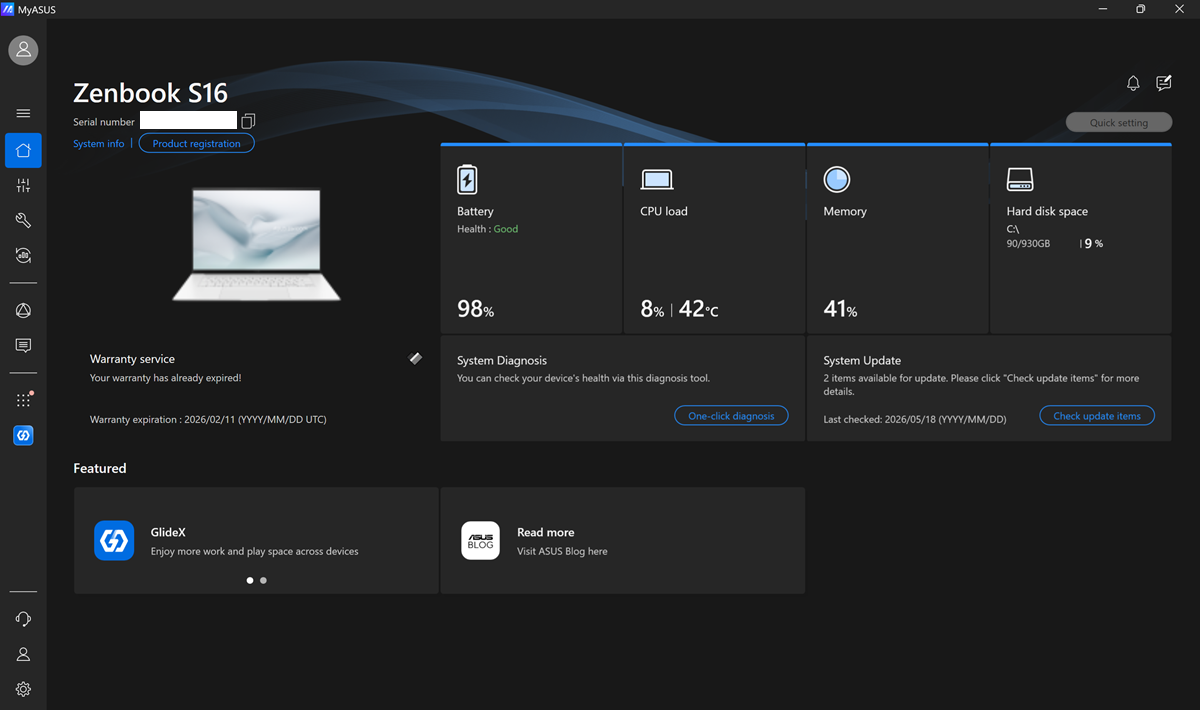
Task: Open Device Settings sliders icon in sidebar
Action: 23,186
